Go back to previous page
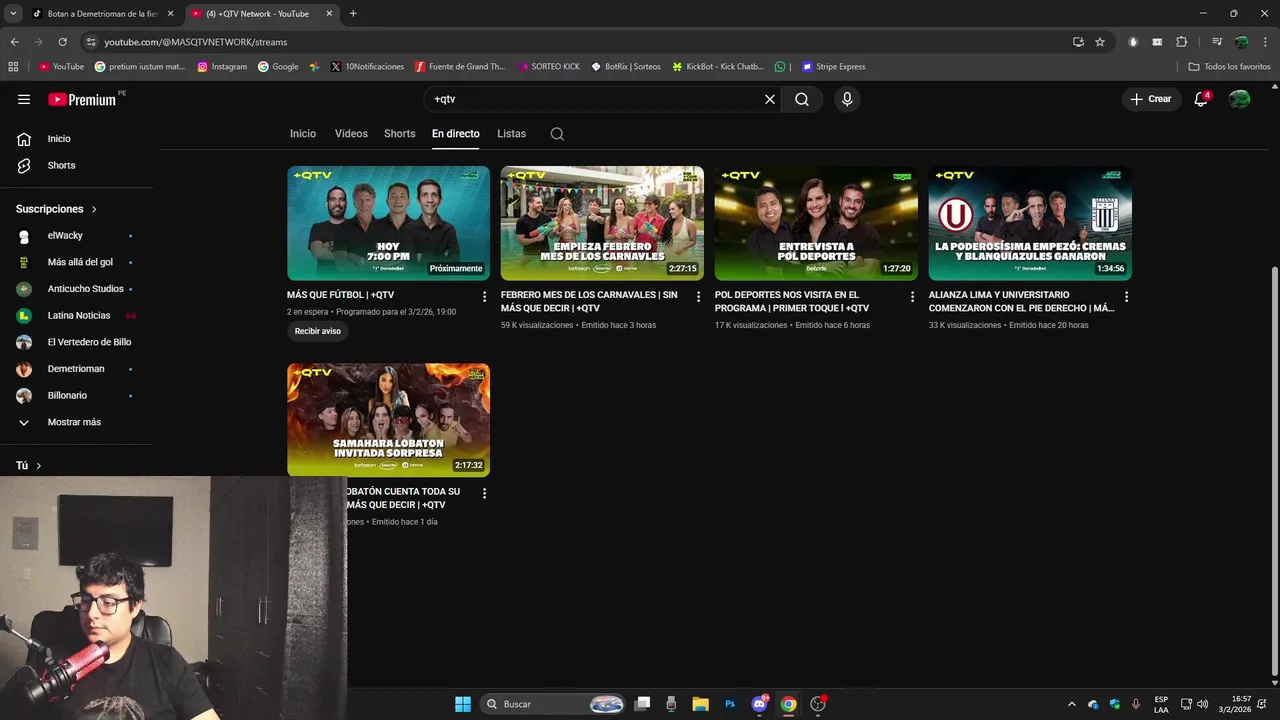 14,42
